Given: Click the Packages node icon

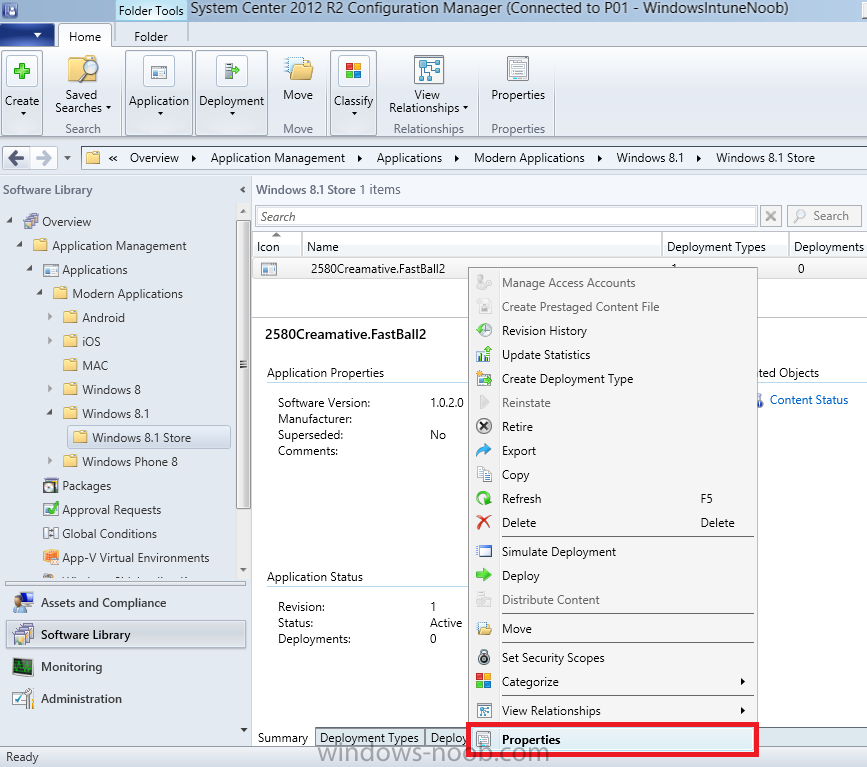Looking at the screenshot, I should pyautogui.click(x=50, y=486).
